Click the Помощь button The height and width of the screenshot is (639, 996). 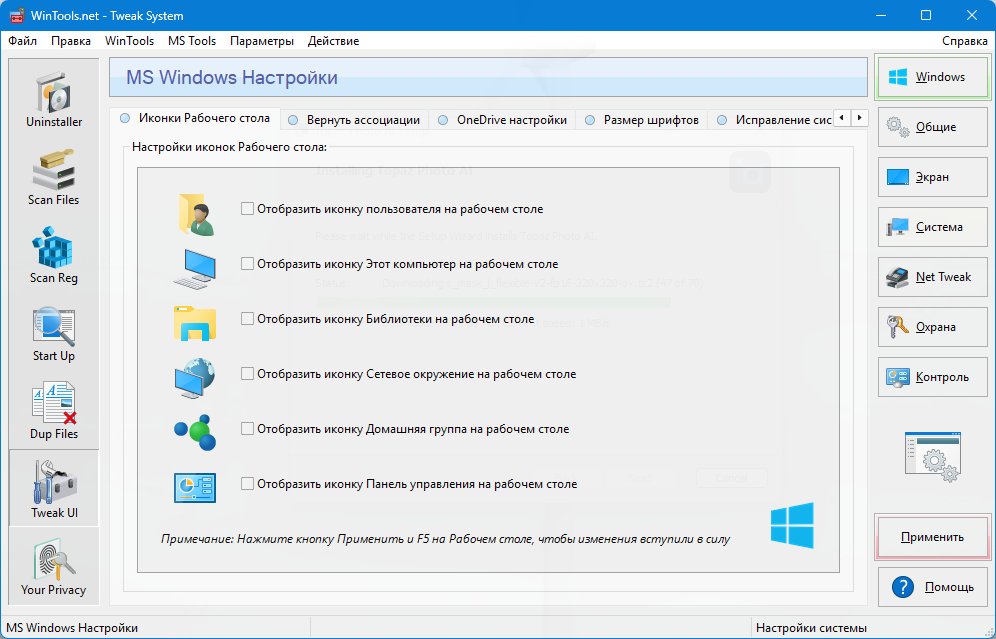[932, 587]
